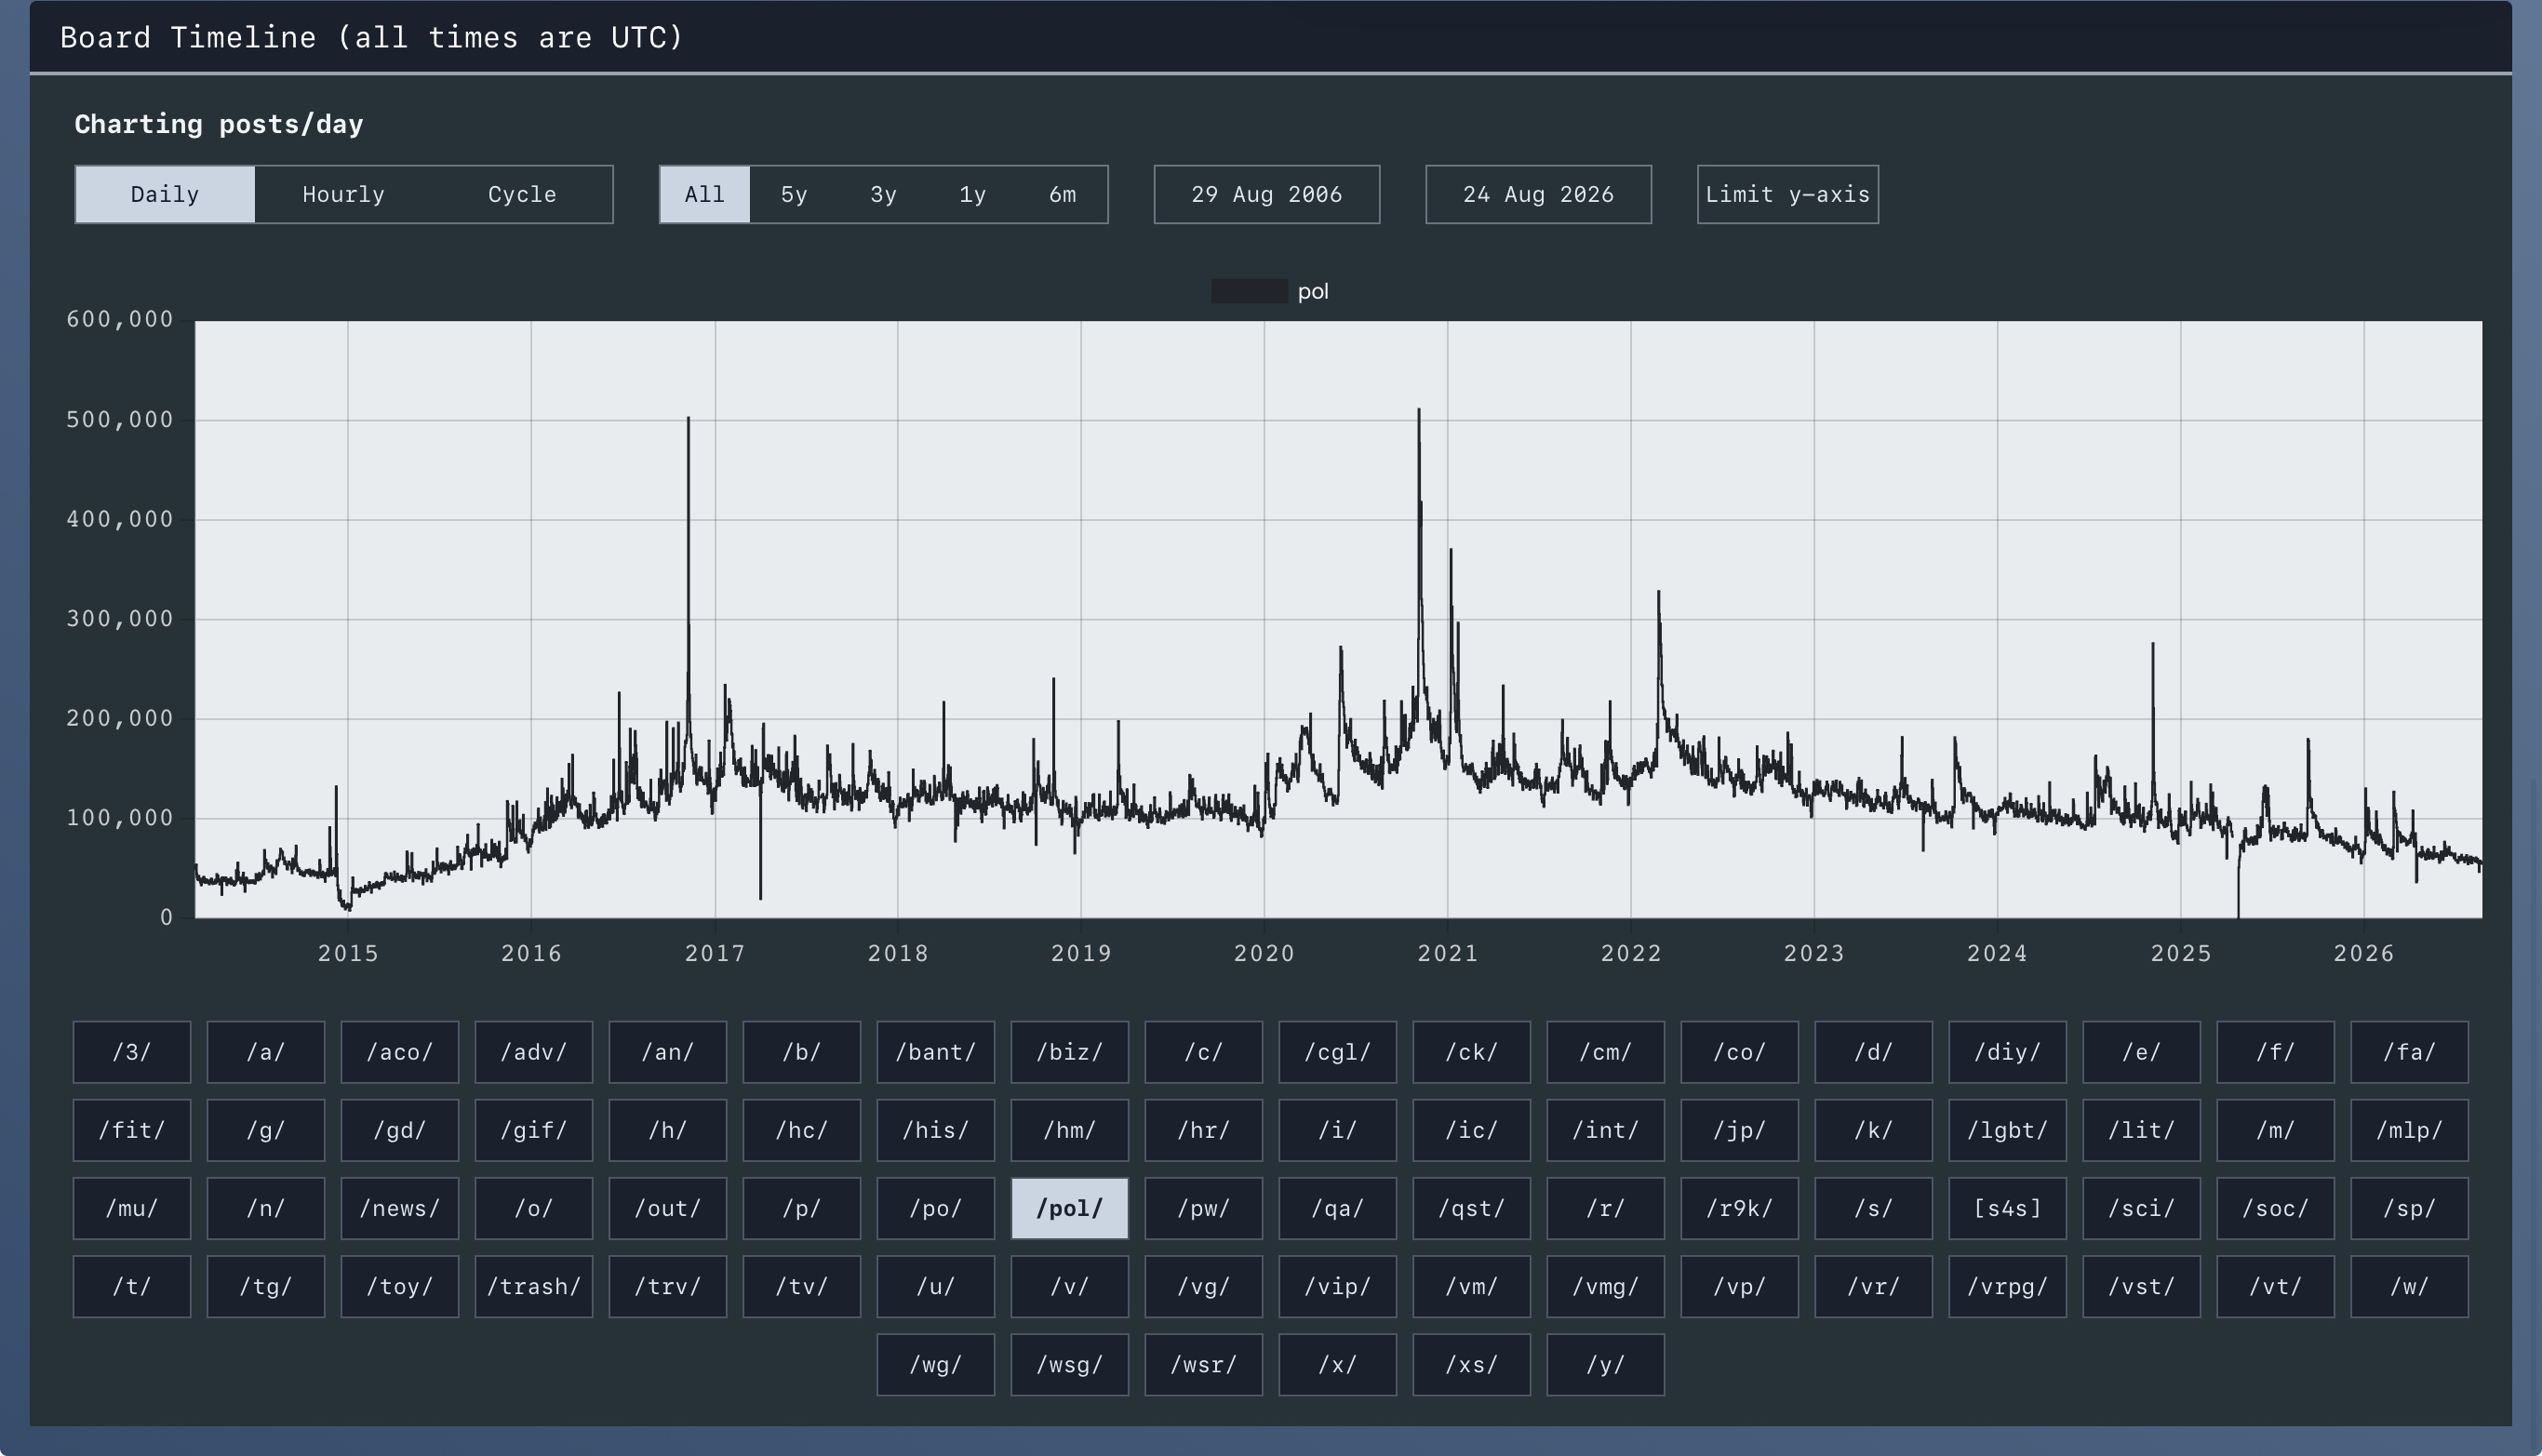Open the start date field 29 Aug 2006
This screenshot has height=1456, width=2542.
[1267, 194]
